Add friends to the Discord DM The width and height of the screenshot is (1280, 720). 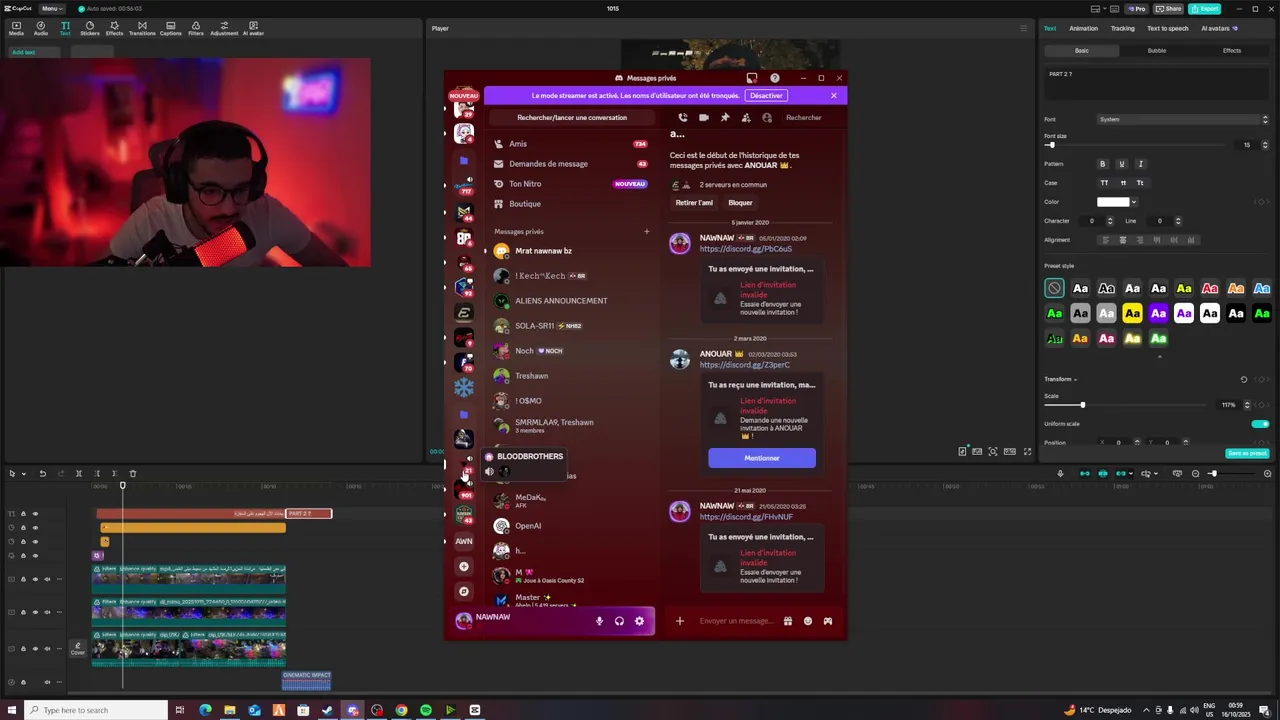746,117
